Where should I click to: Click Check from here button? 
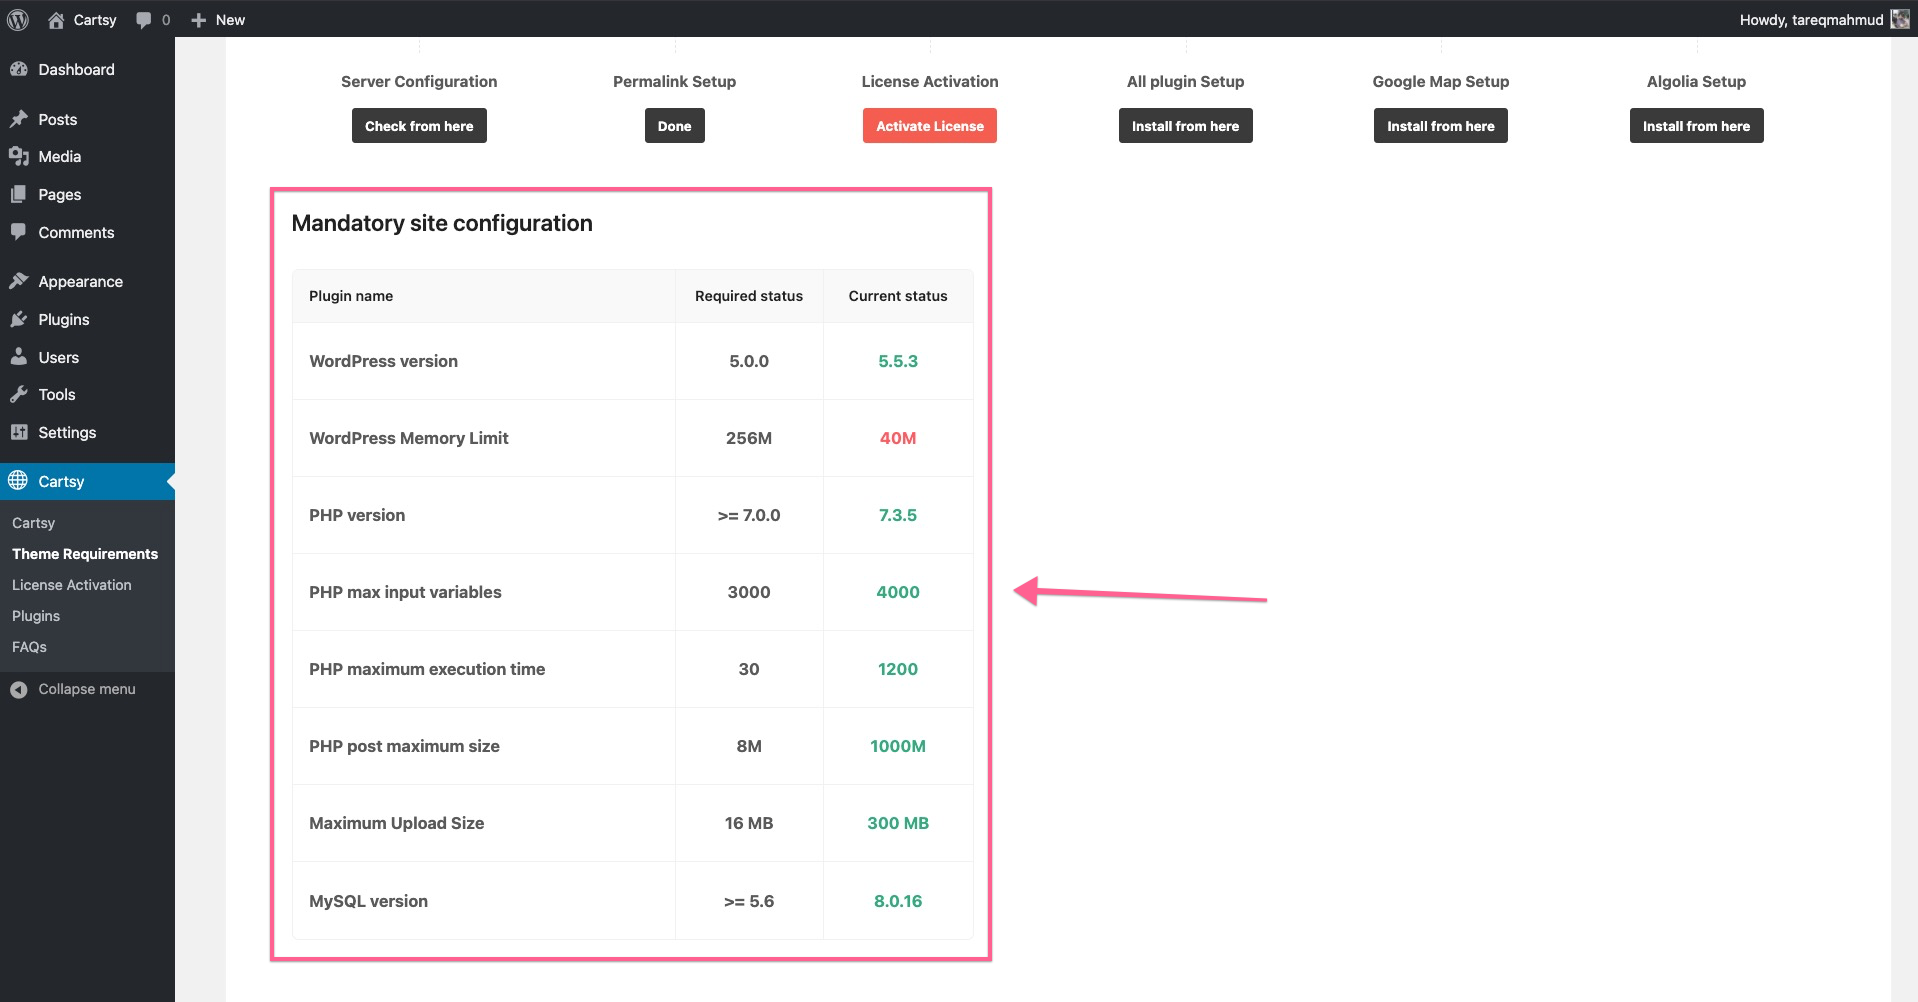click(x=419, y=126)
